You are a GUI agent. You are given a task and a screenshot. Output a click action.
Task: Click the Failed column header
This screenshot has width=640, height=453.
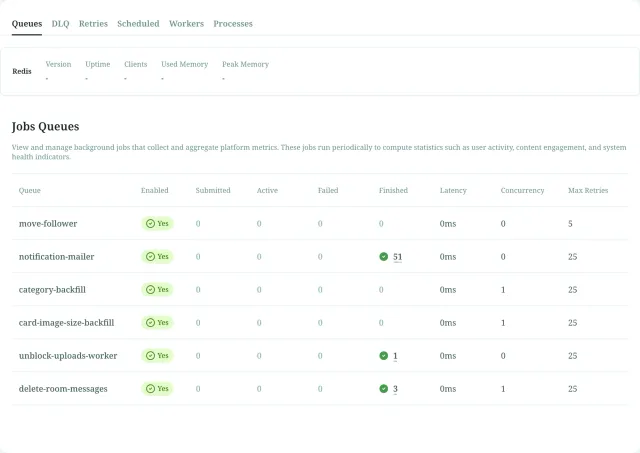tap(328, 190)
